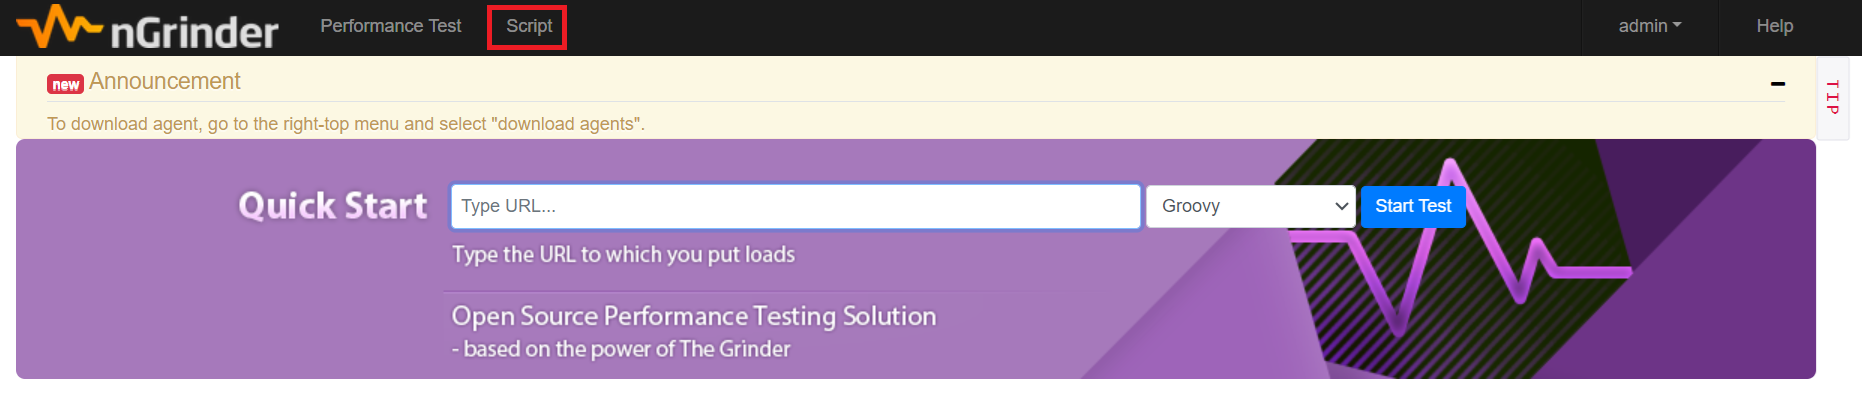This screenshot has height=420, width=1862.
Task: Click the chevron arrow of Groovy selector
Action: [1341, 206]
